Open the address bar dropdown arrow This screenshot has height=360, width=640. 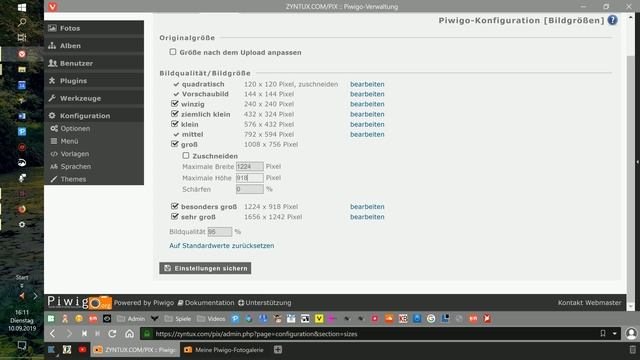point(615,333)
